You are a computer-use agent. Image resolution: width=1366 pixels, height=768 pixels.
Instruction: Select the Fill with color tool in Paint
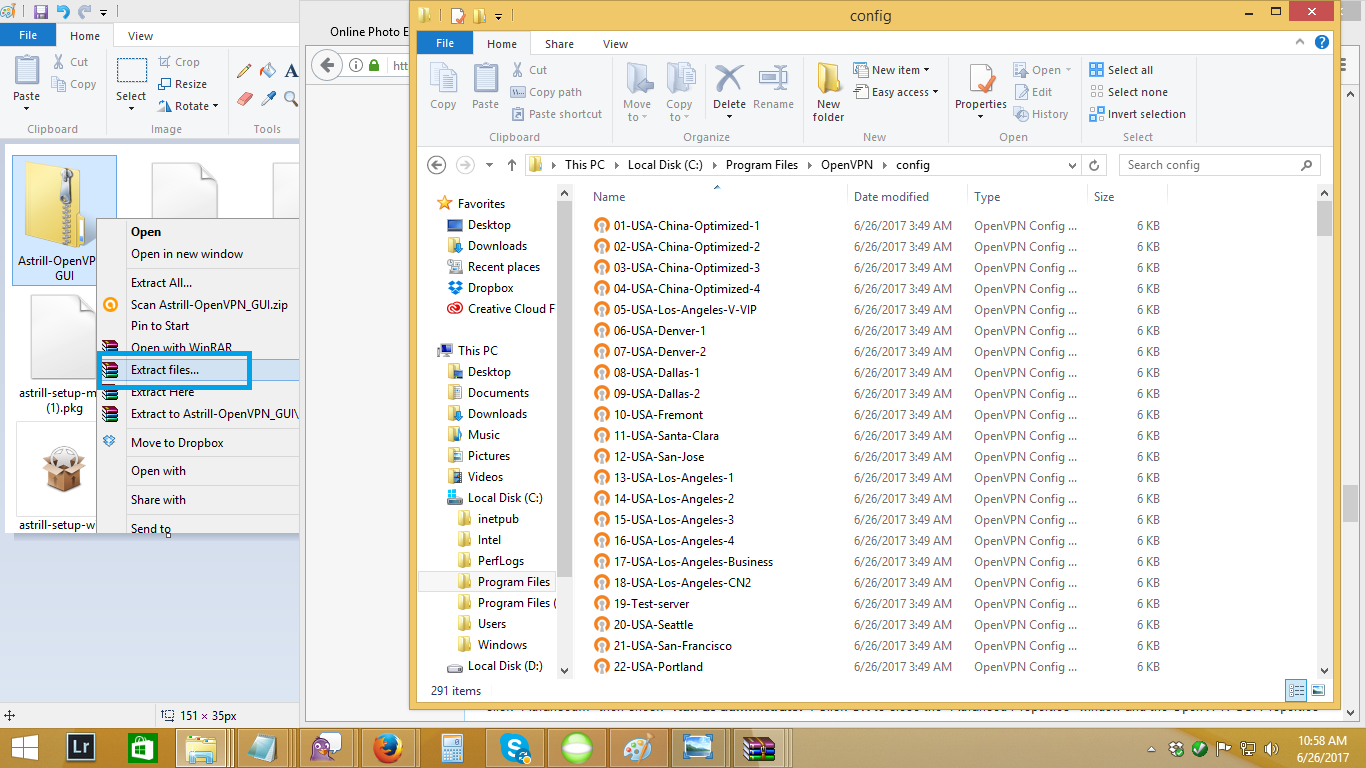coord(268,71)
